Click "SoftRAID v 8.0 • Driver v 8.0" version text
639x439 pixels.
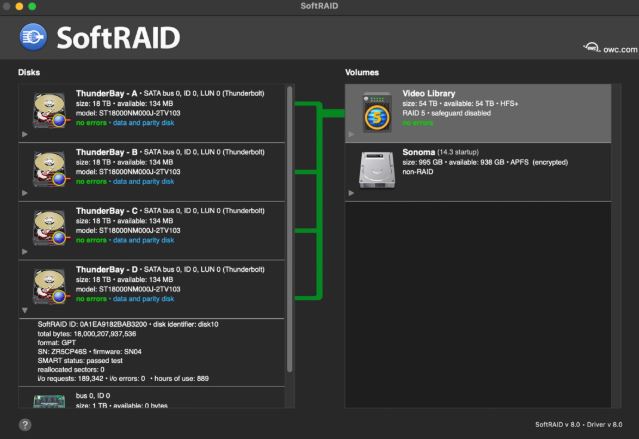[579, 425]
